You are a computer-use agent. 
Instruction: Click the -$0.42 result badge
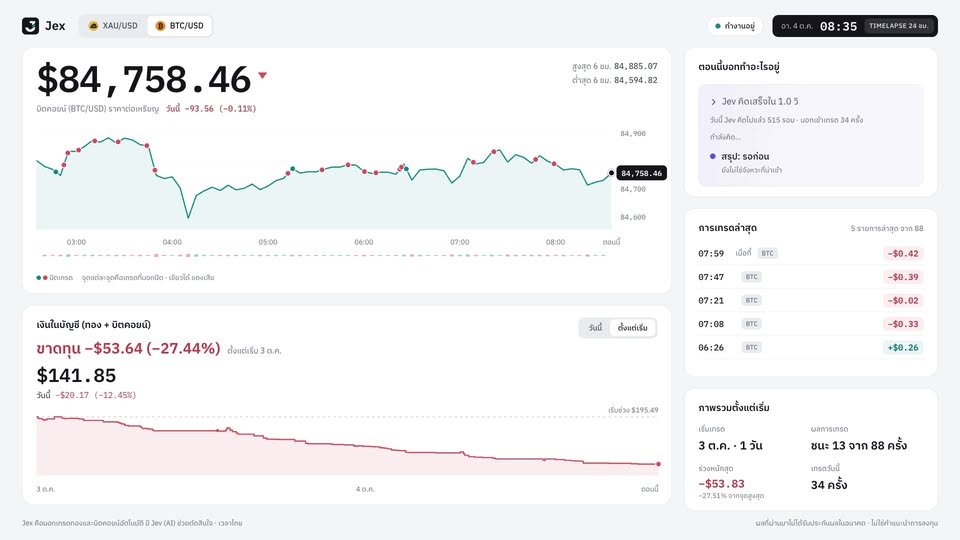click(x=903, y=253)
